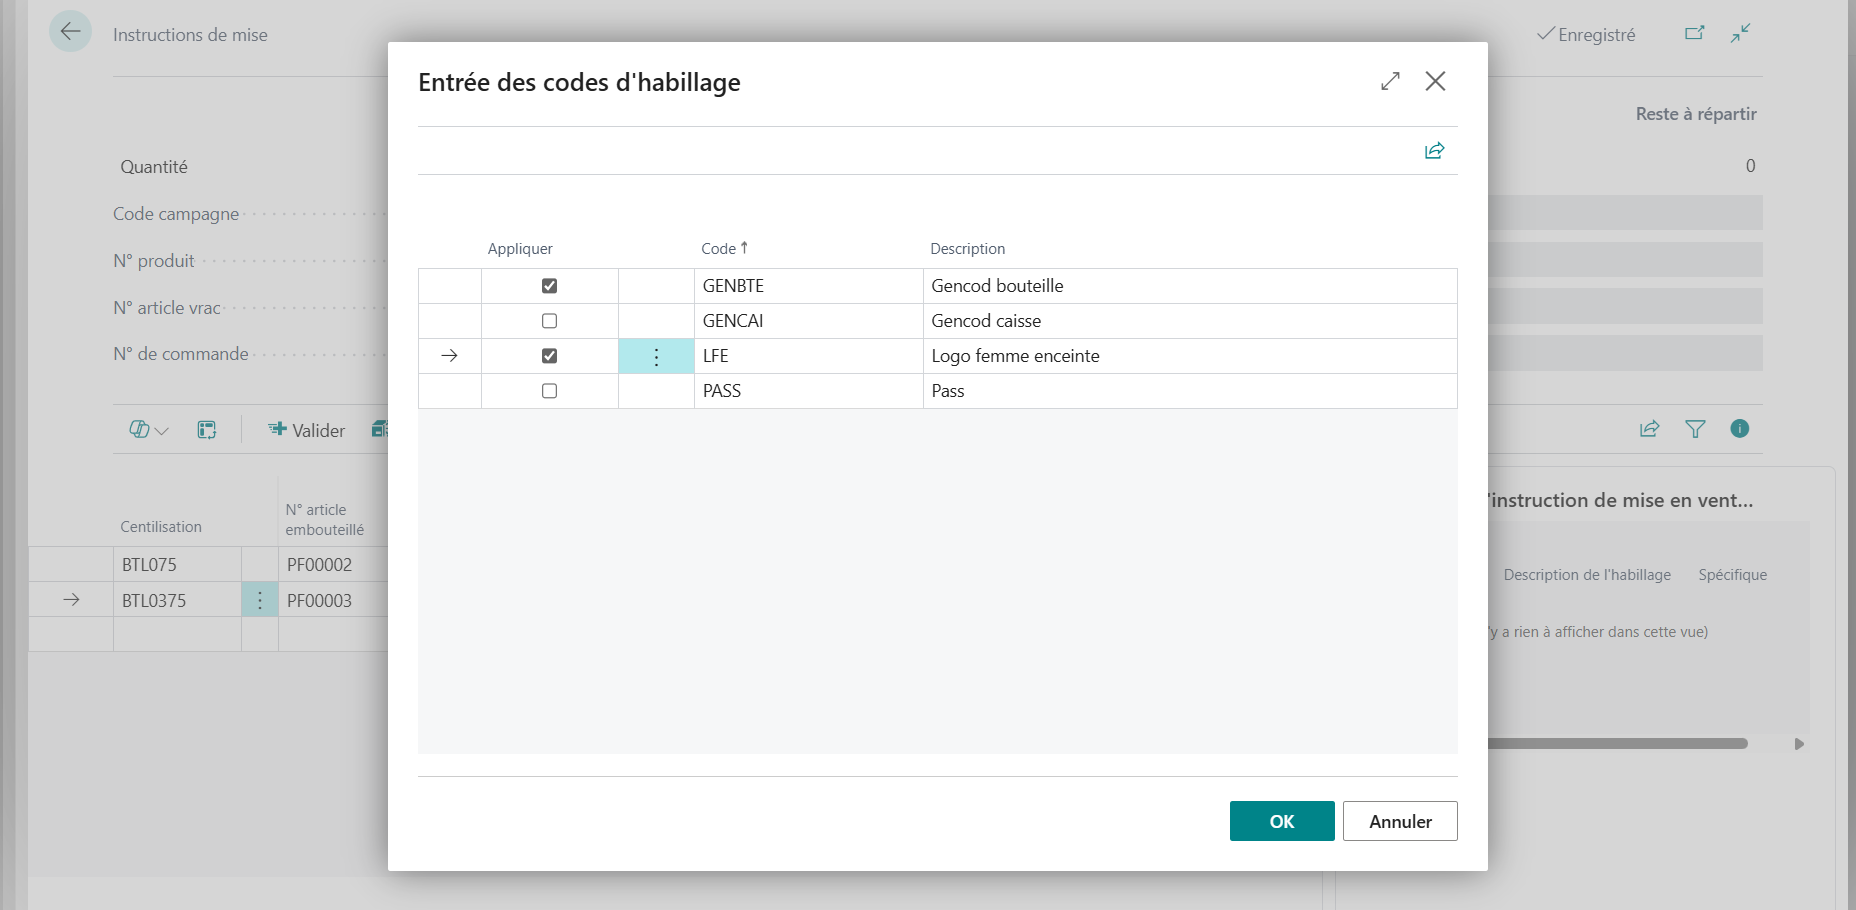Viewport: 1856px width, 910px height.
Task: Click the row selector arrow for BTL0375
Action: point(71,600)
